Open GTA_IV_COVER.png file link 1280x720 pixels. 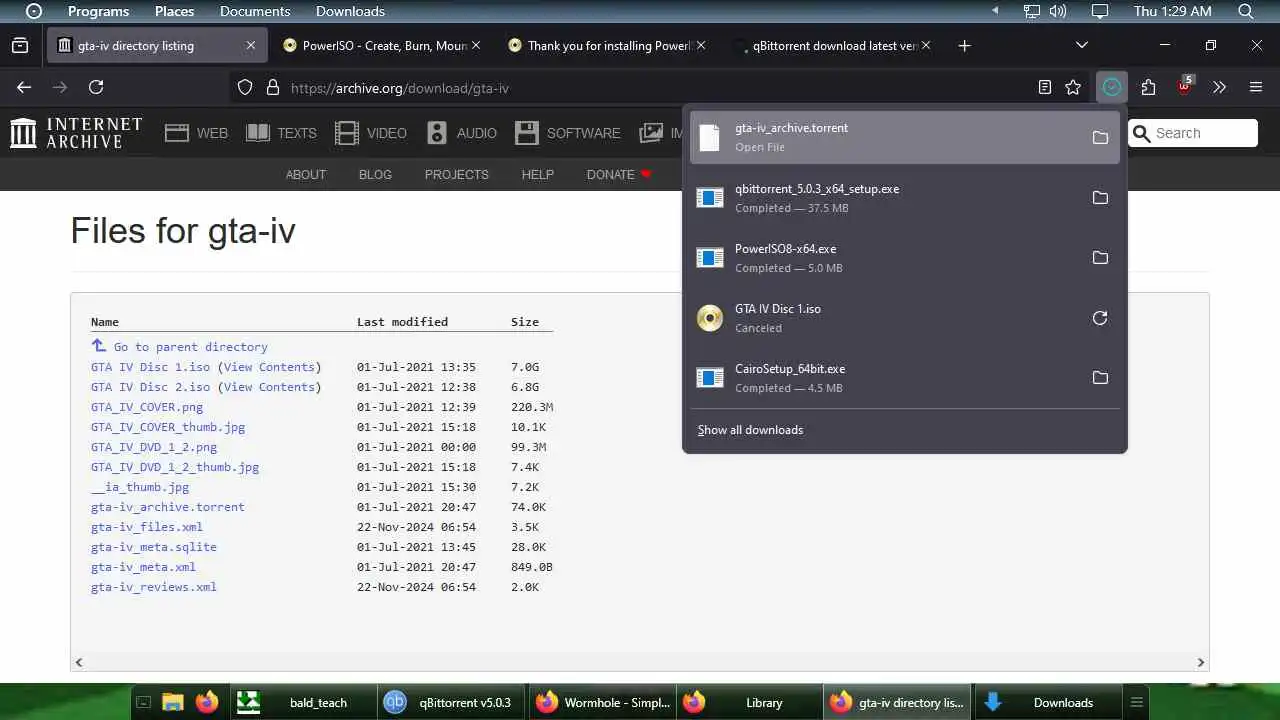click(147, 407)
